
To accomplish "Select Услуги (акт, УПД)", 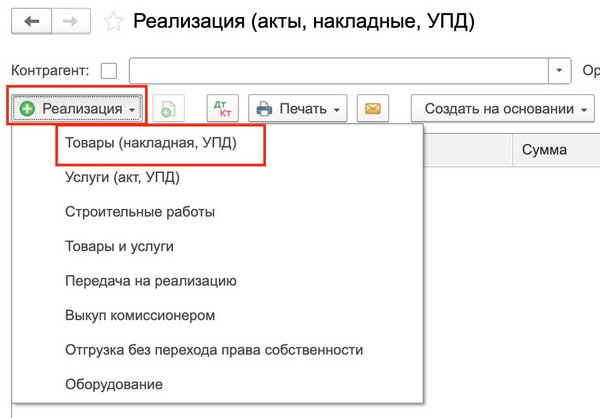I will (122, 178).
